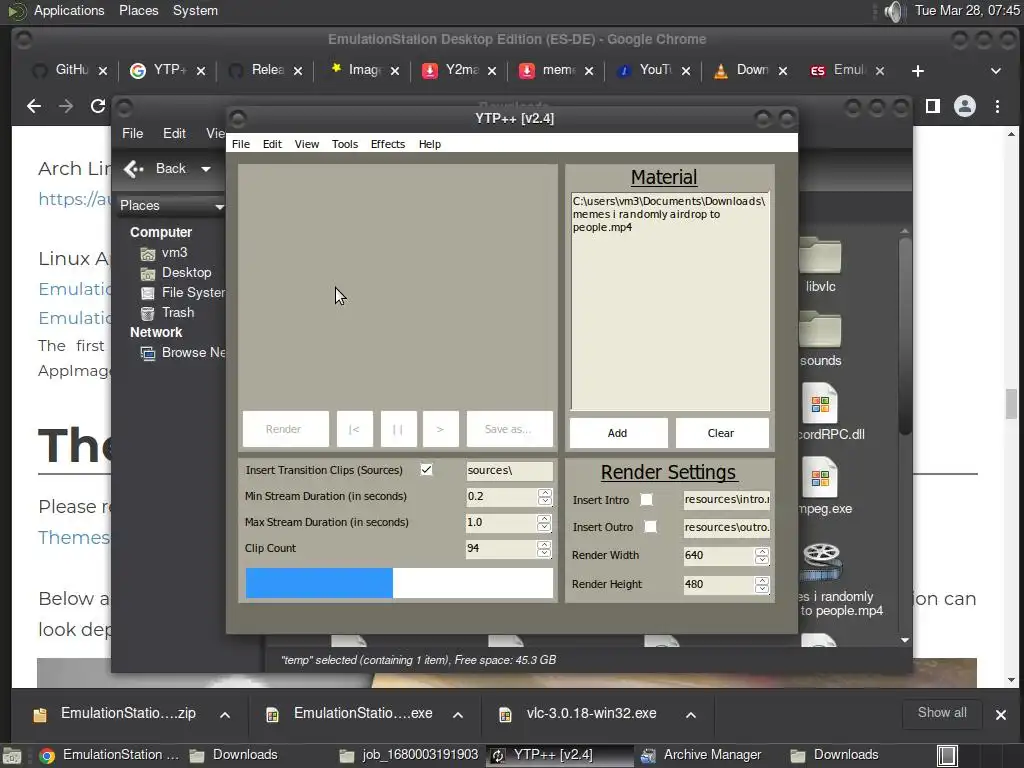Toggle Chrome side panel icon
Viewport: 1024px width, 768px height.
[x=933, y=106]
